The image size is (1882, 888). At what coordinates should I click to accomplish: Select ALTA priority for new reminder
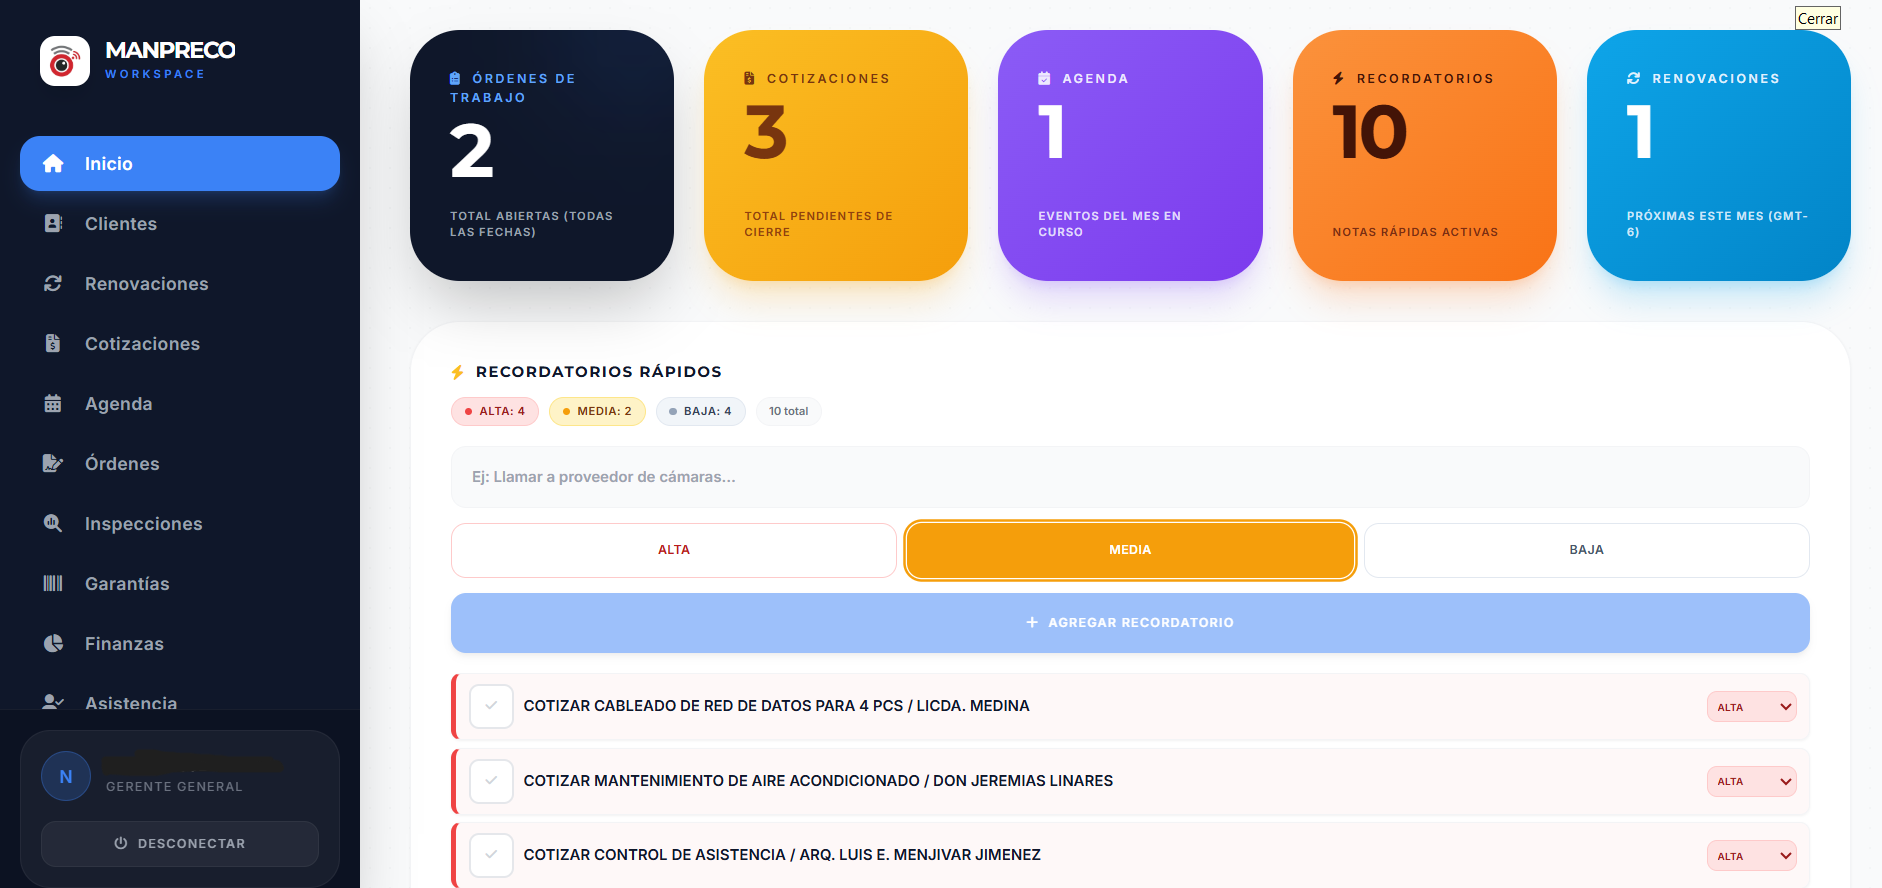click(674, 550)
